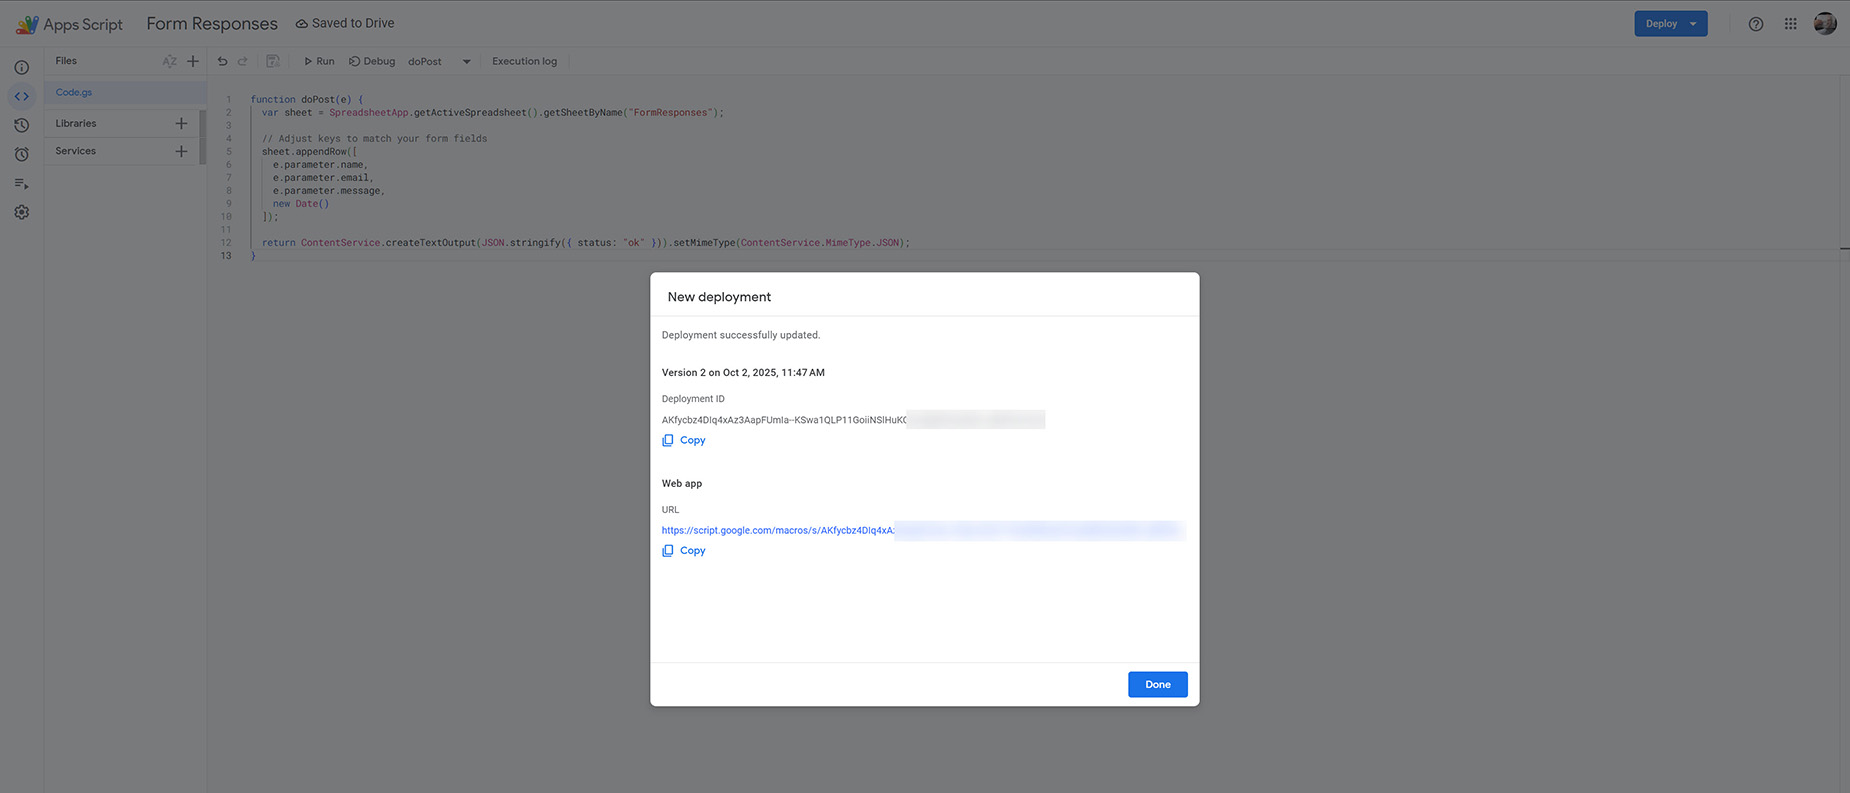The height and width of the screenshot is (793, 1850).
Task: Click the undo arrow in toolbar
Action: 222,61
